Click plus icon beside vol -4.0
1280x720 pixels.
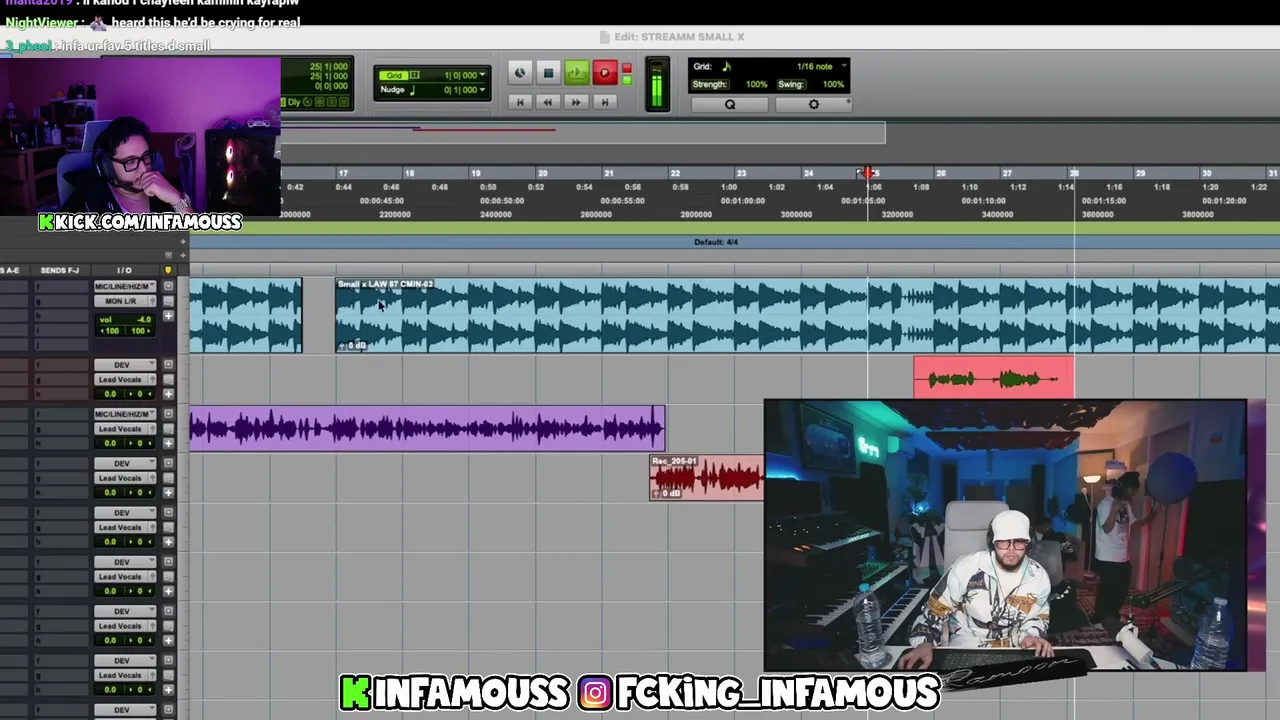point(168,317)
